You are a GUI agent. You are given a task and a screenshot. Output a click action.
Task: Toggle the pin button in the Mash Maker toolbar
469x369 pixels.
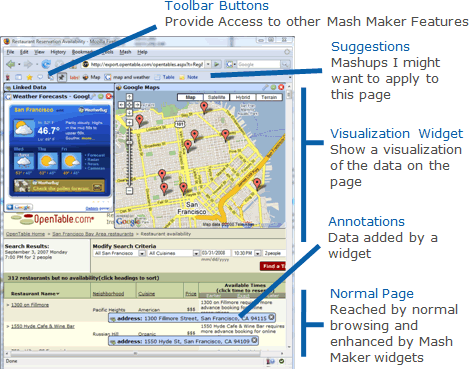(x=61, y=77)
